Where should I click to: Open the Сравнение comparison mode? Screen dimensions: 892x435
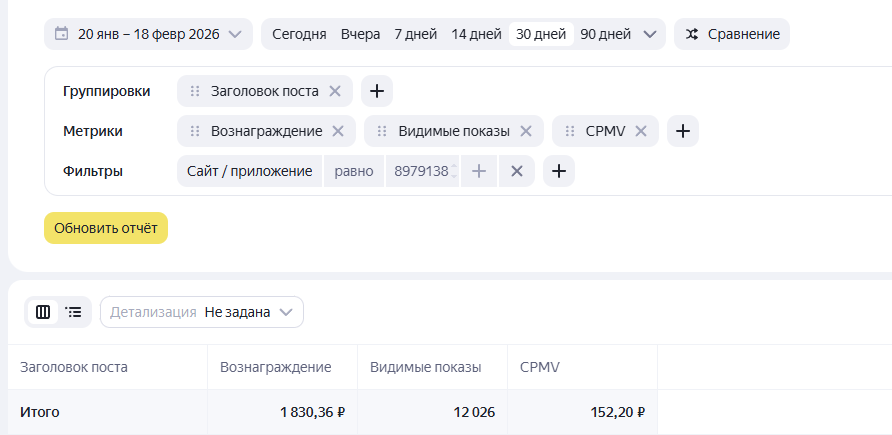732,34
